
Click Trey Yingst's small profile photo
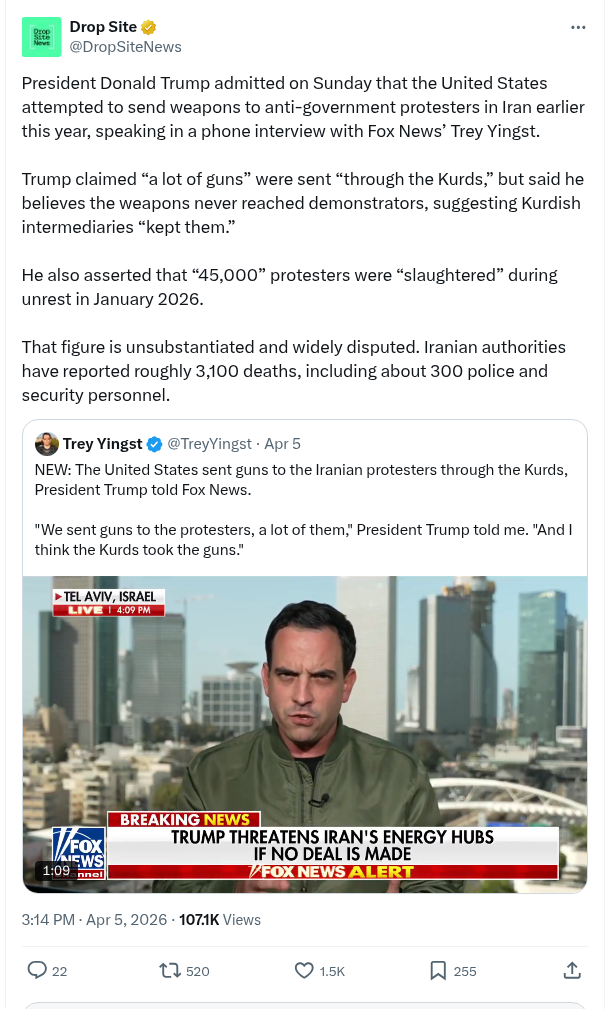(47, 444)
